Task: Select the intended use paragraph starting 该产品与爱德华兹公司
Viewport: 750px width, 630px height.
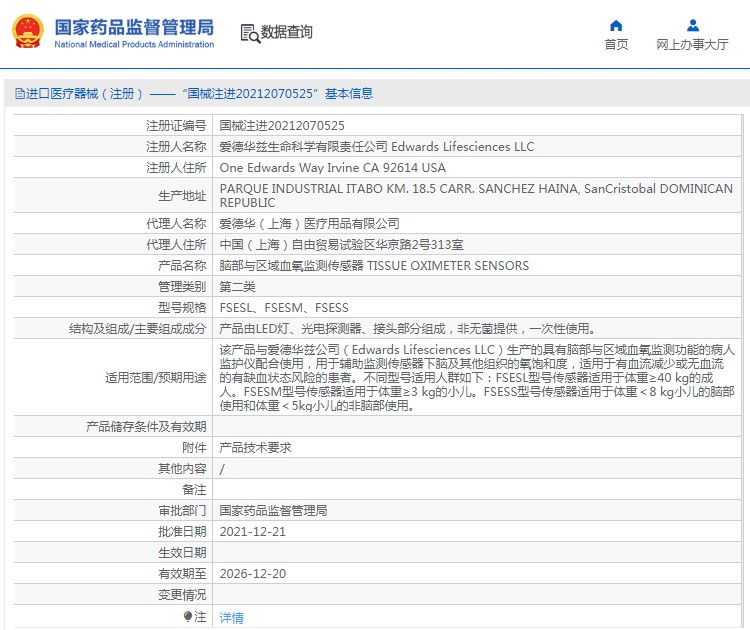Action: click(477, 377)
